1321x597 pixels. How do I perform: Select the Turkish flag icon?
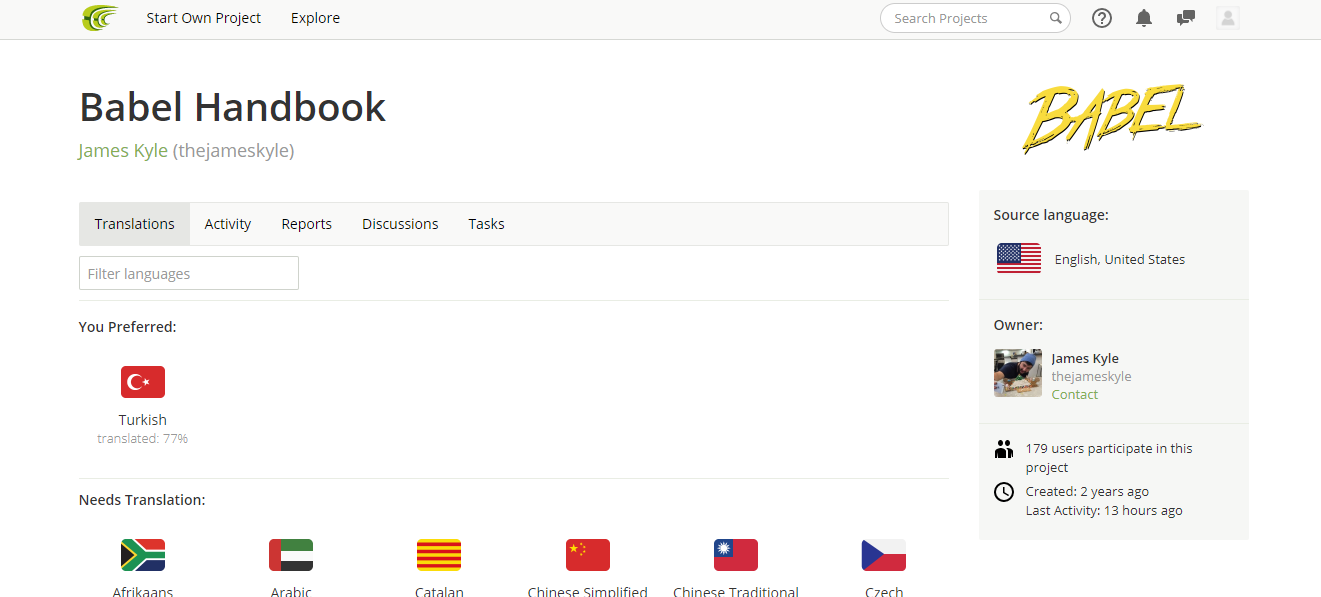tap(143, 382)
